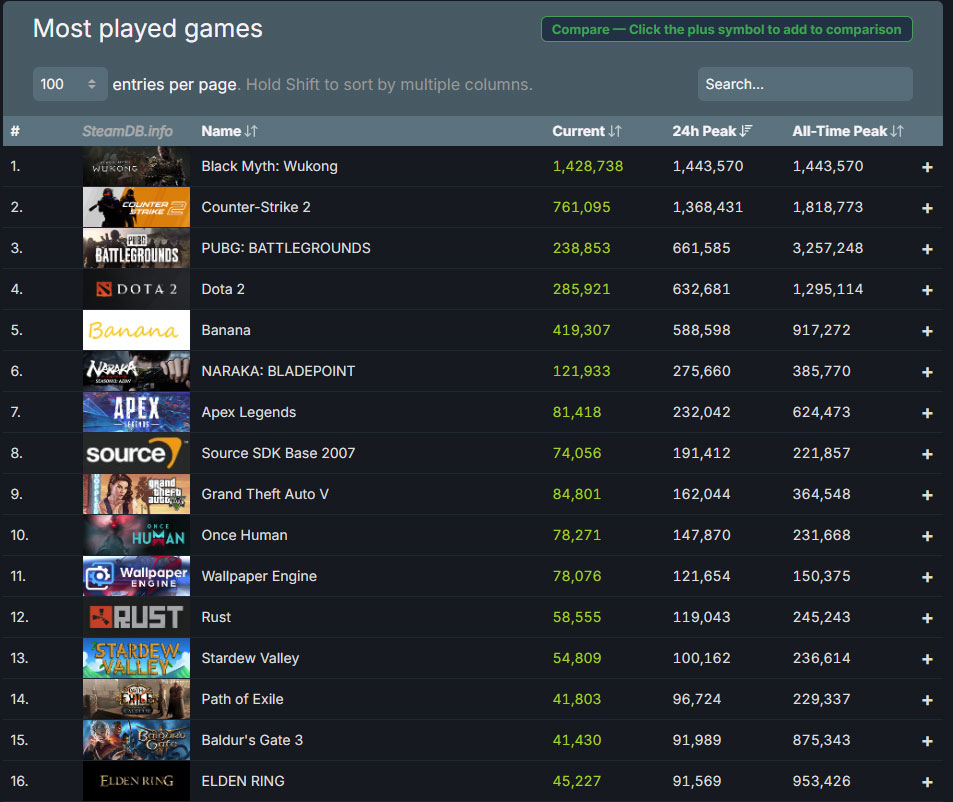
Task: Click the Search input field
Action: tap(804, 84)
